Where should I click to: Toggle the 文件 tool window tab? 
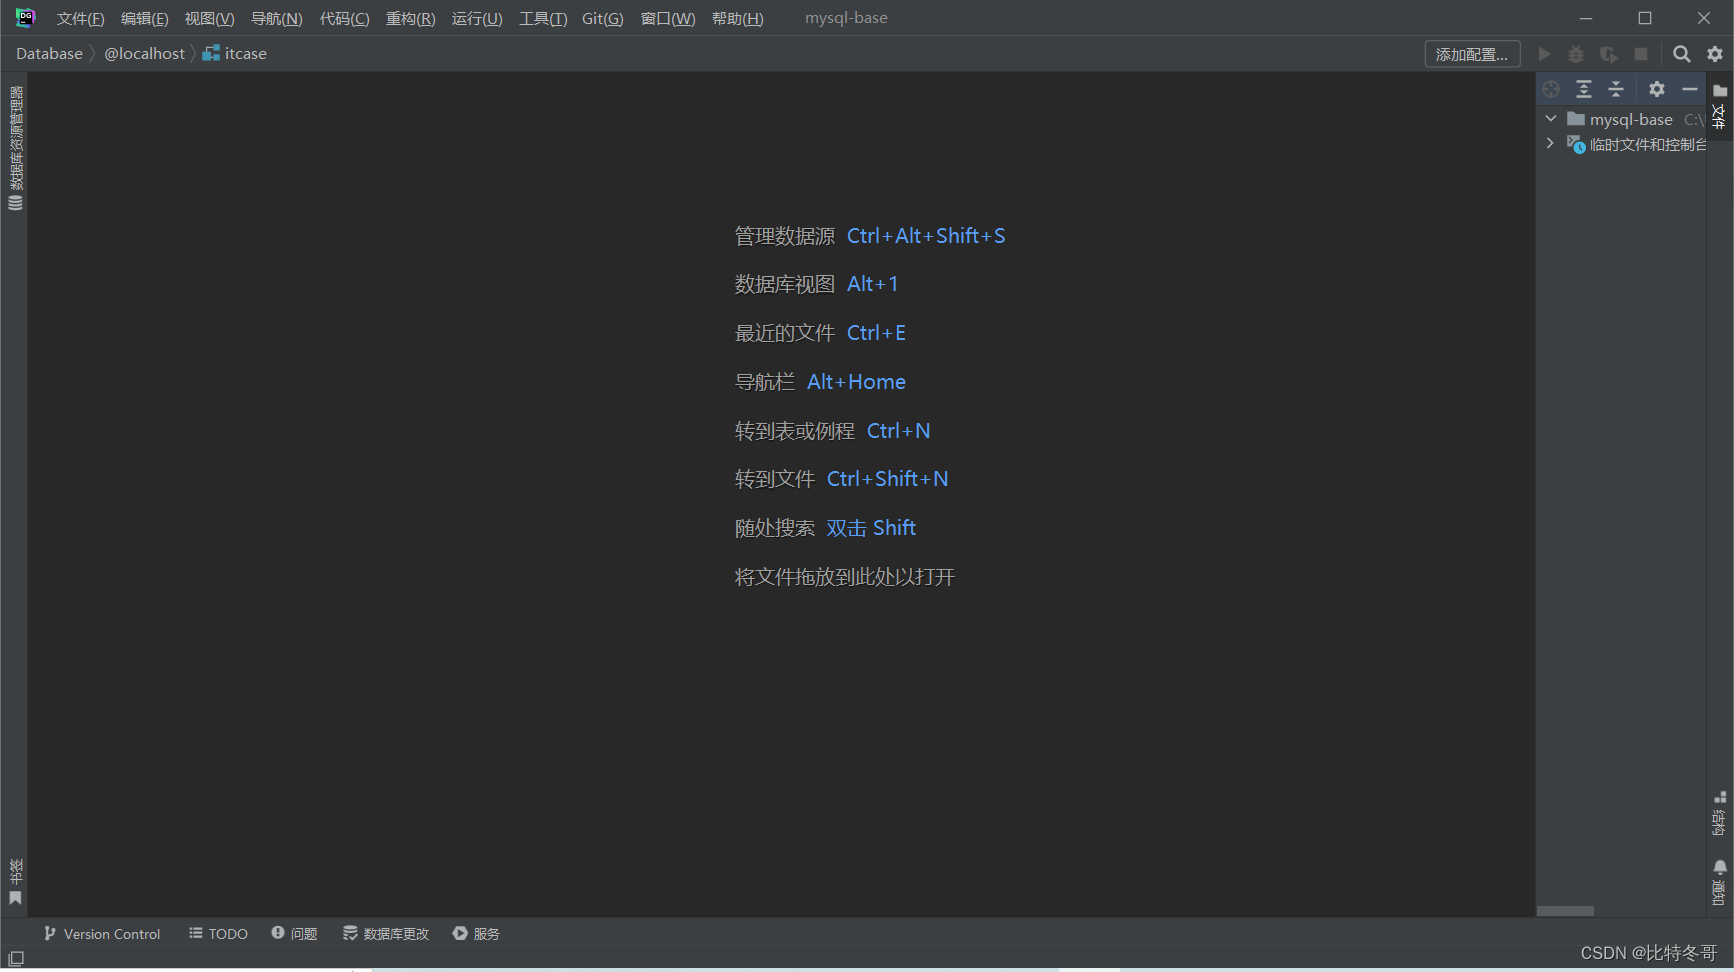(1720, 106)
